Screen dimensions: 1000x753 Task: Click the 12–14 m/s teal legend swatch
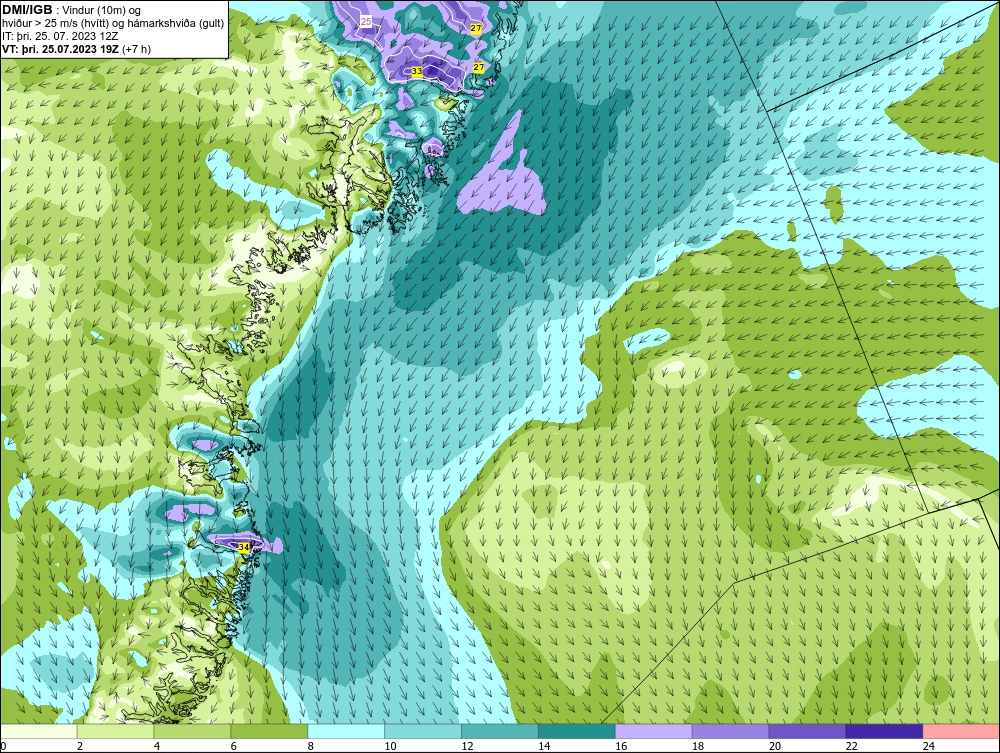[500, 731]
